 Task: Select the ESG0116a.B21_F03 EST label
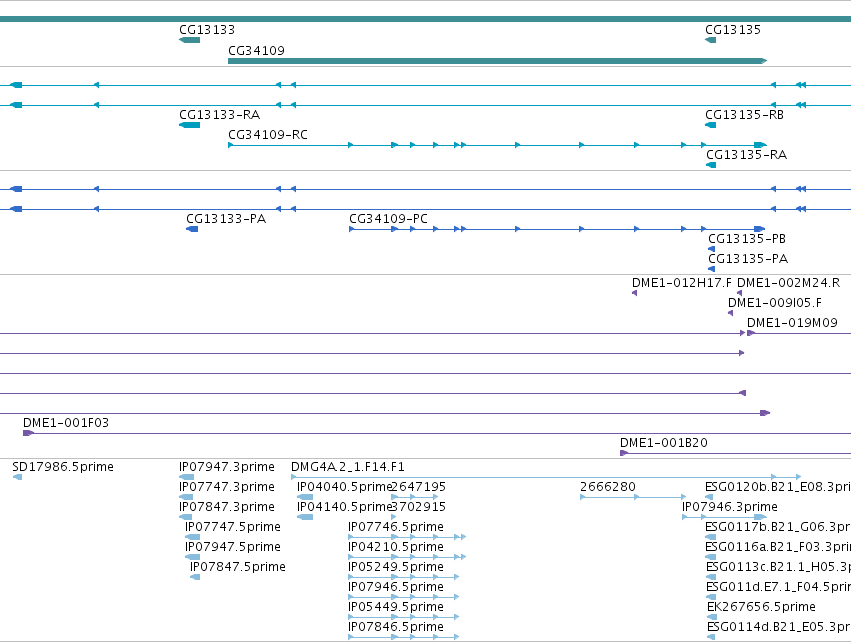778,547
